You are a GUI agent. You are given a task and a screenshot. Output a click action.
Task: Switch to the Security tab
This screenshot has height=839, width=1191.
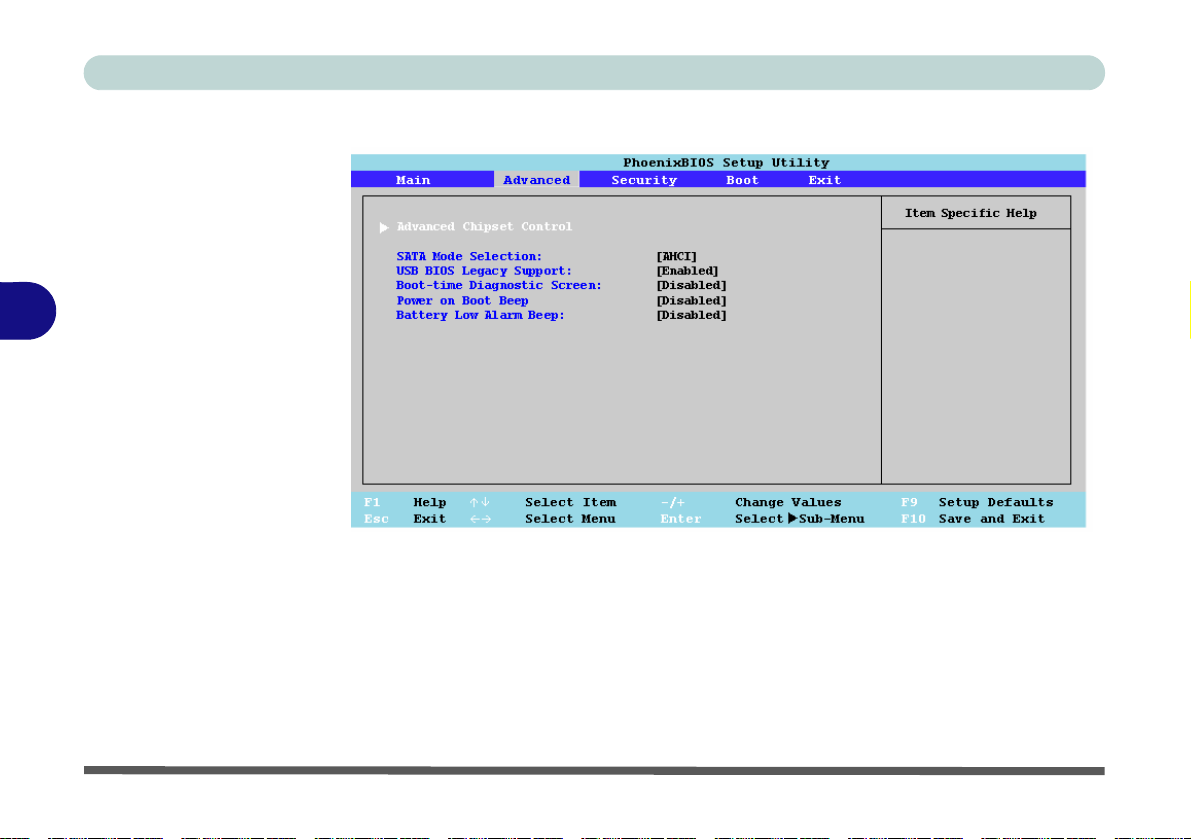(x=643, y=180)
